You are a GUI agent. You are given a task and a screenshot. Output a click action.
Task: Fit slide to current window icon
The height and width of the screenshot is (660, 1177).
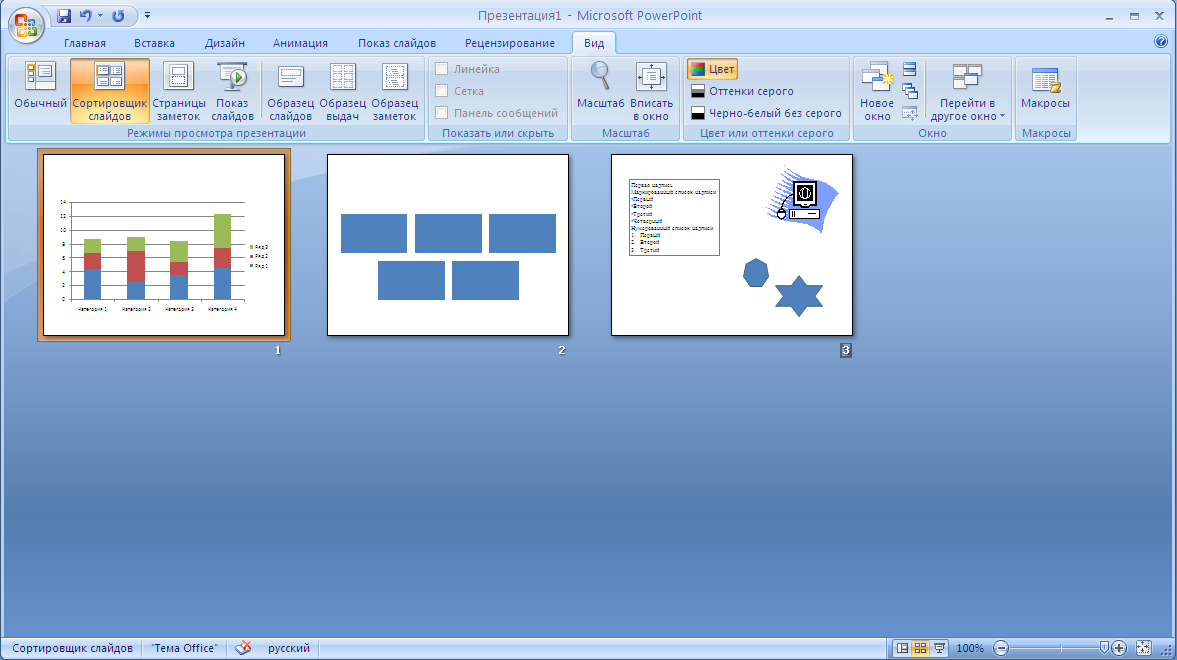tap(1143, 648)
